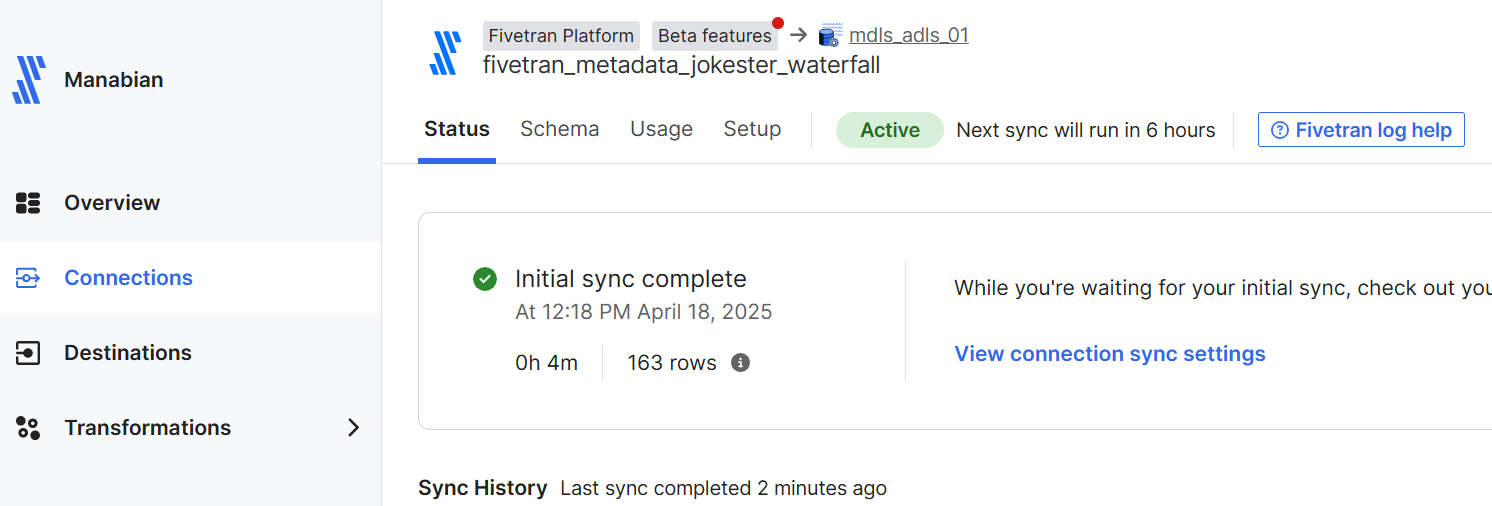
Task: Follow the mdls_adls_01 destination link
Action: coord(908,36)
